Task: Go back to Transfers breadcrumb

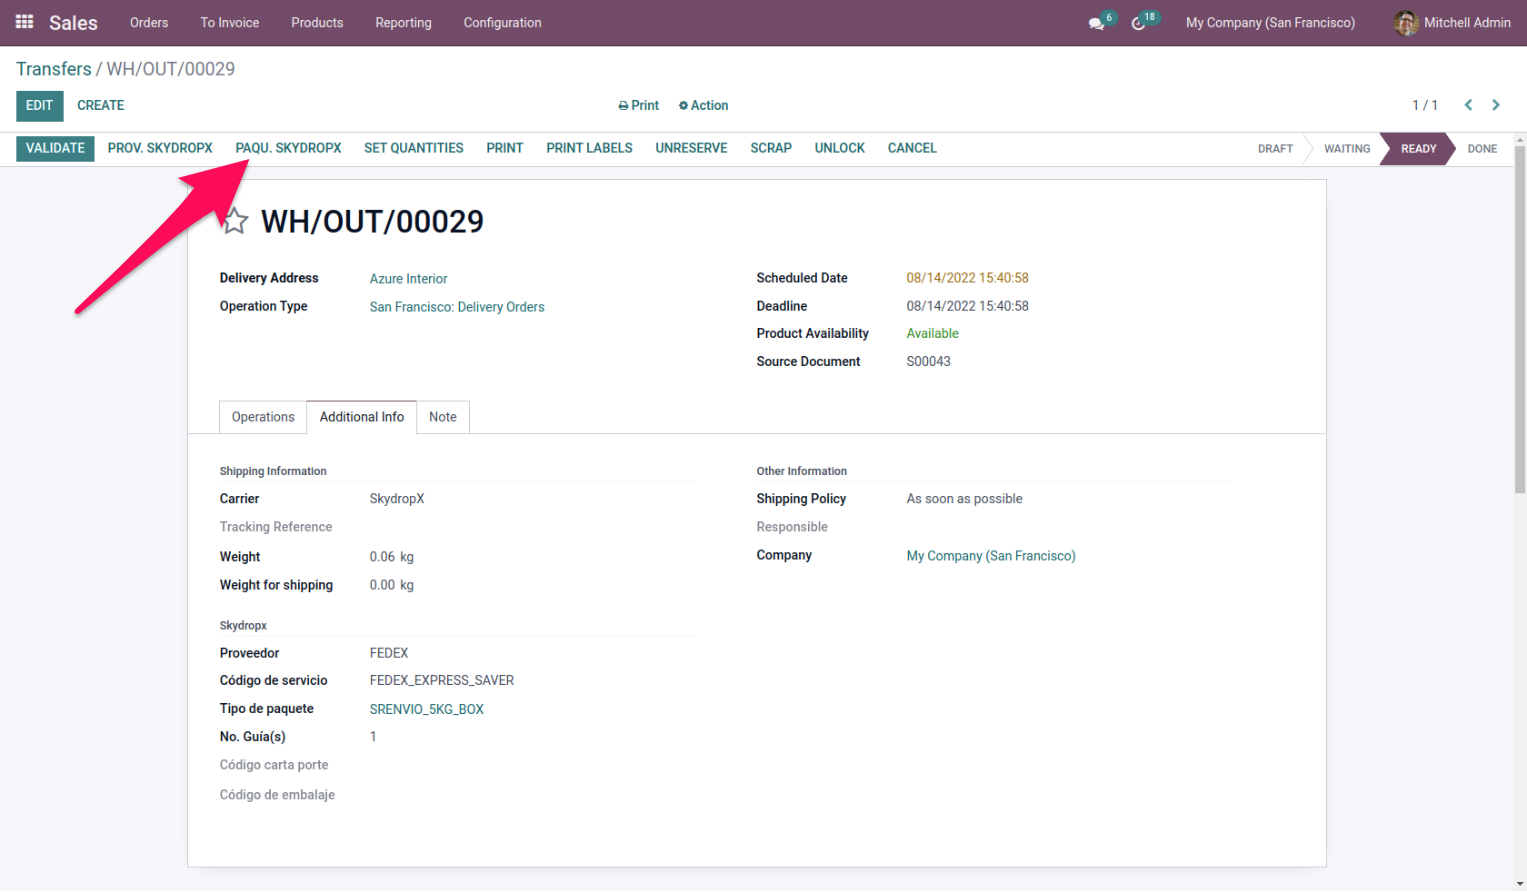Action: [x=54, y=69]
